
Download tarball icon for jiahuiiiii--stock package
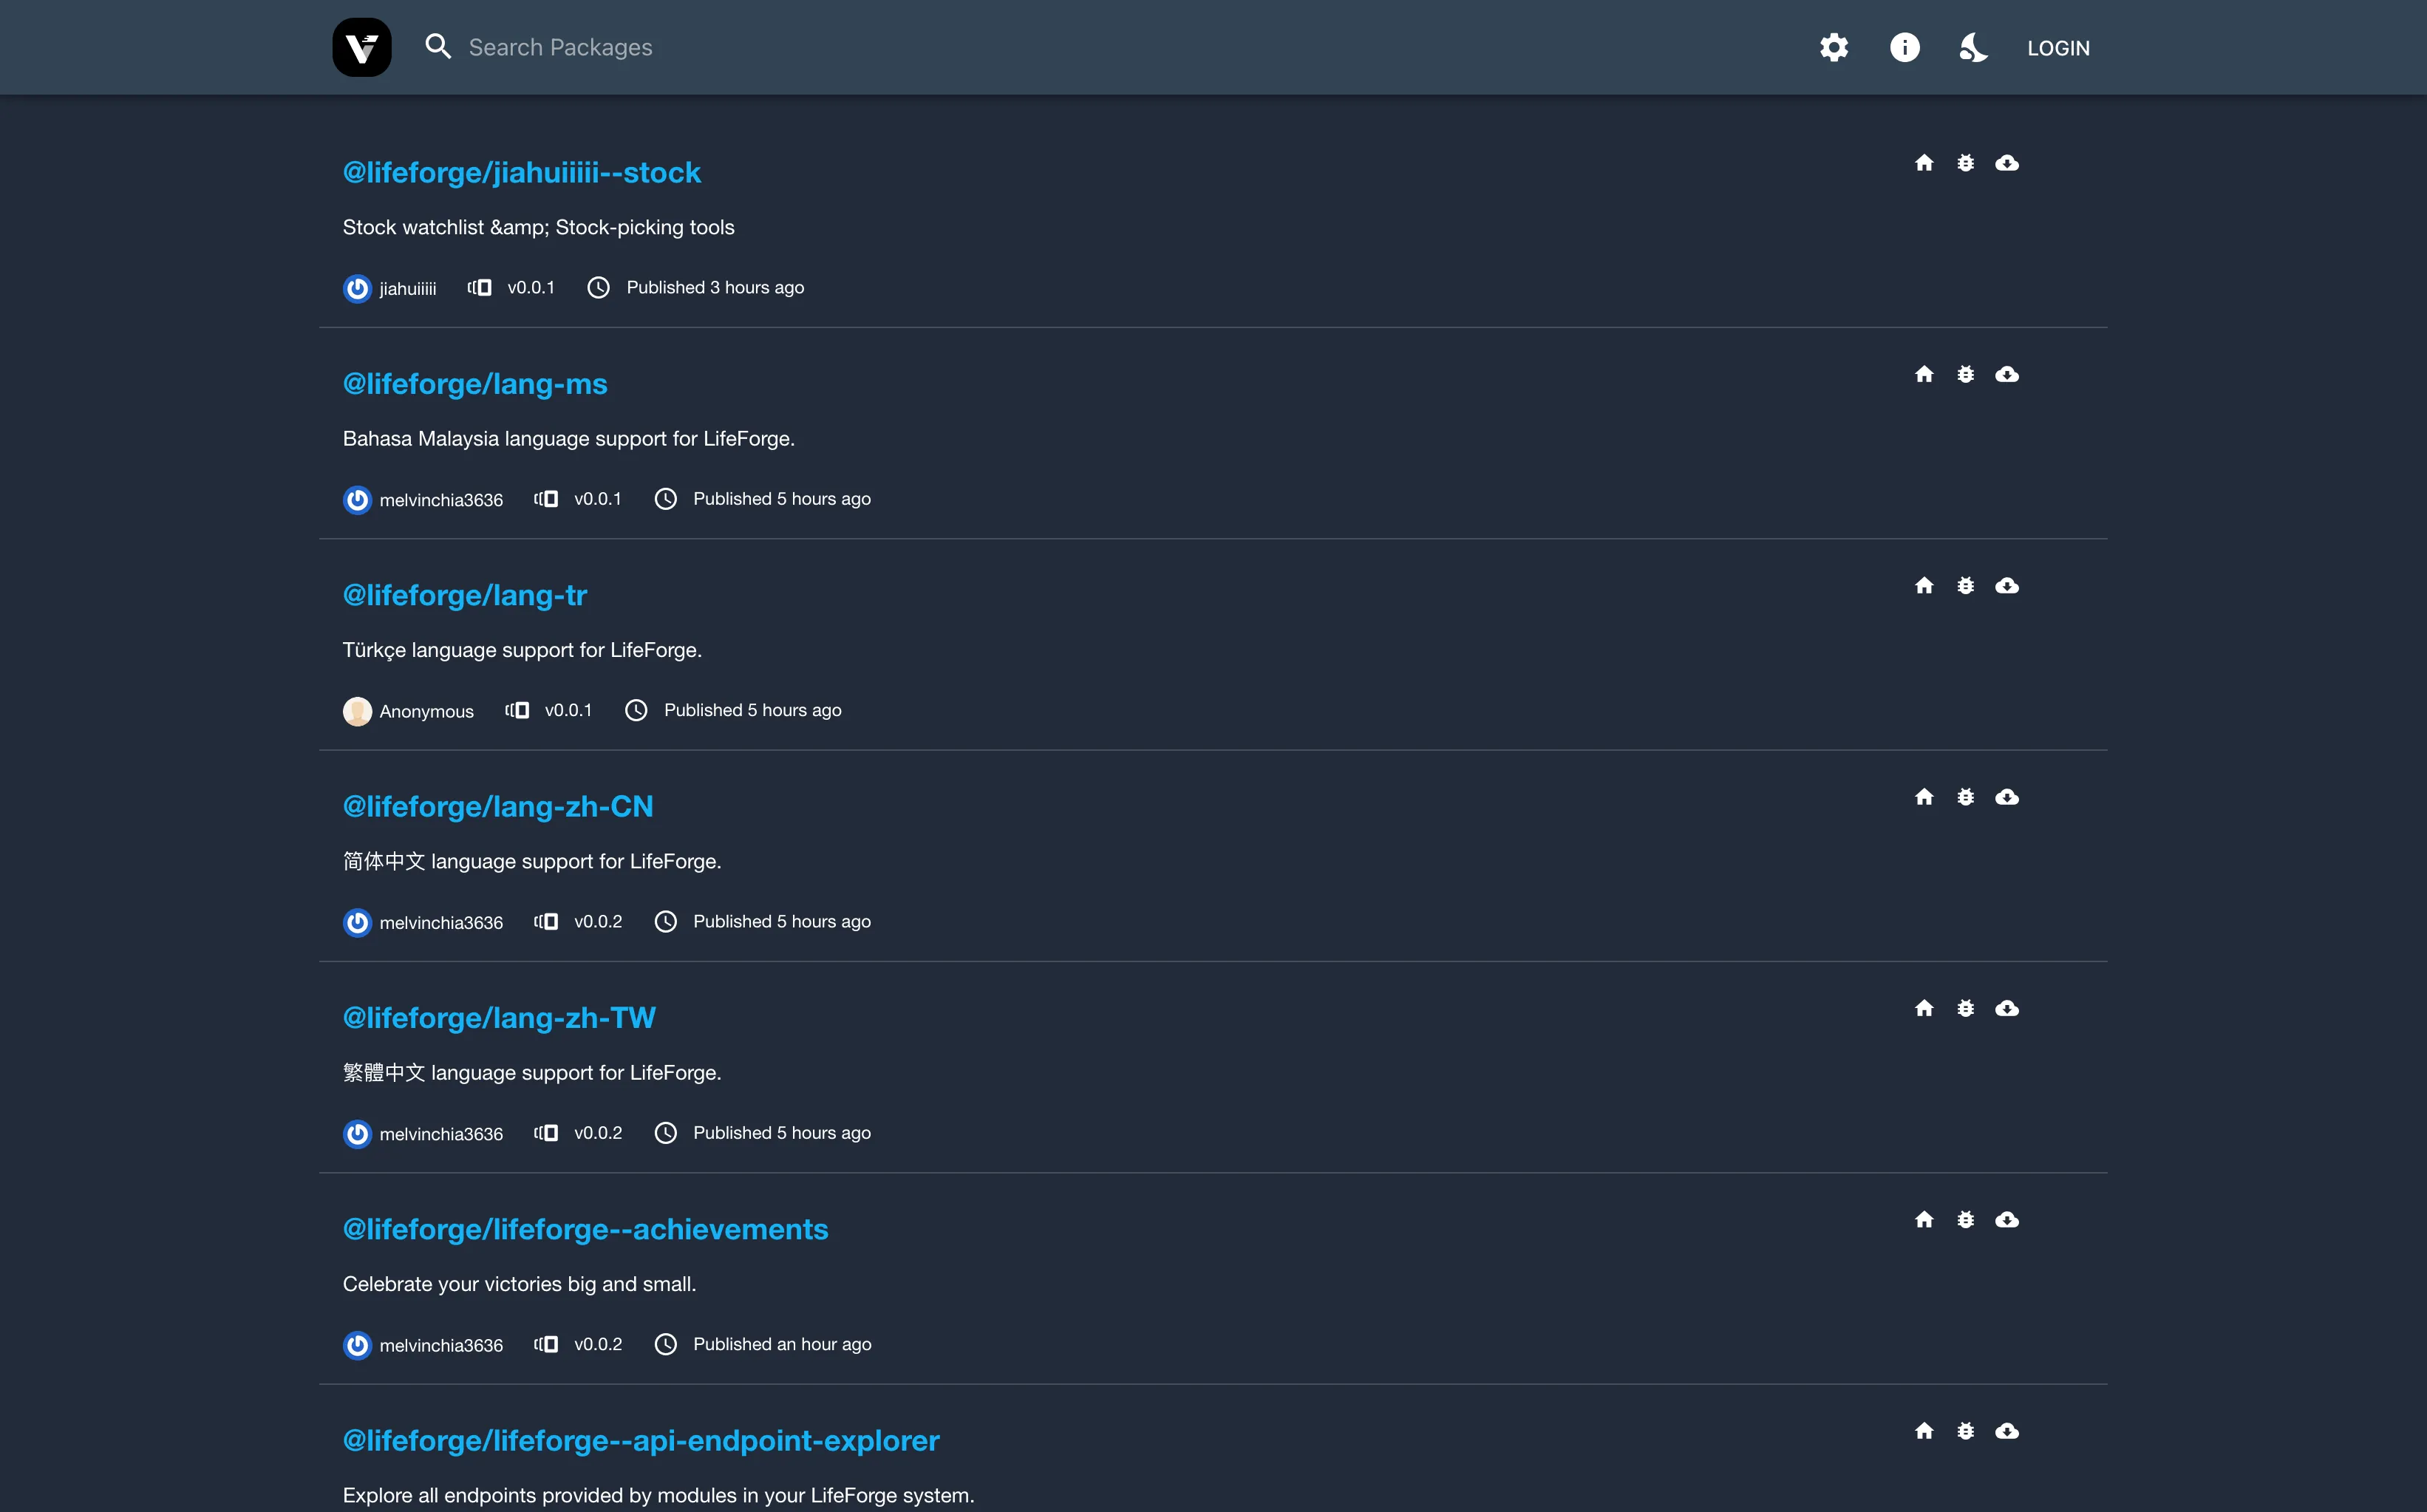(x=2007, y=163)
